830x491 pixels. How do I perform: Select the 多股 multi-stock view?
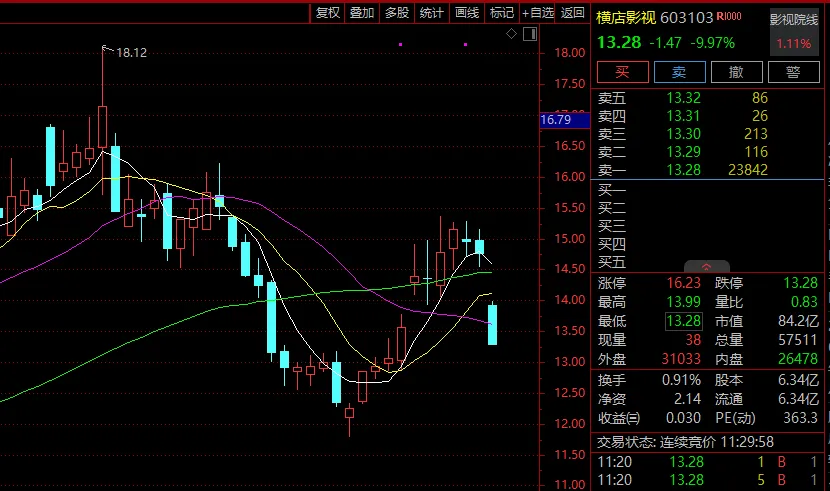coord(396,13)
